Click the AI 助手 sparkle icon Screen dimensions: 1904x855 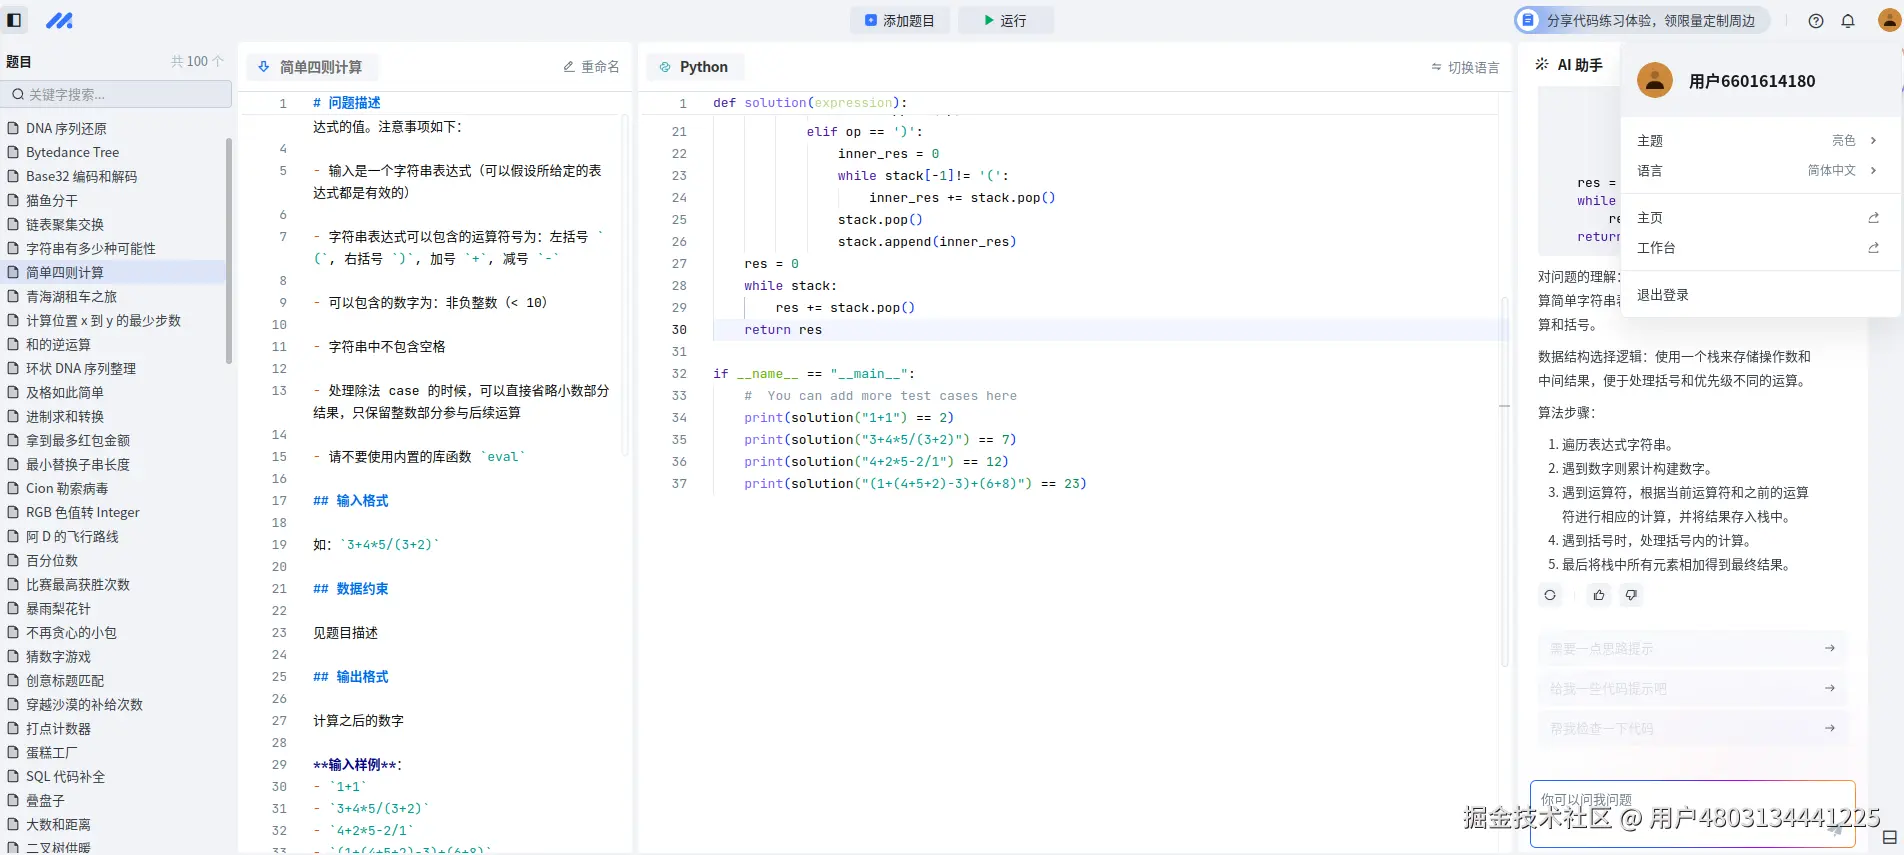pyautogui.click(x=1542, y=64)
